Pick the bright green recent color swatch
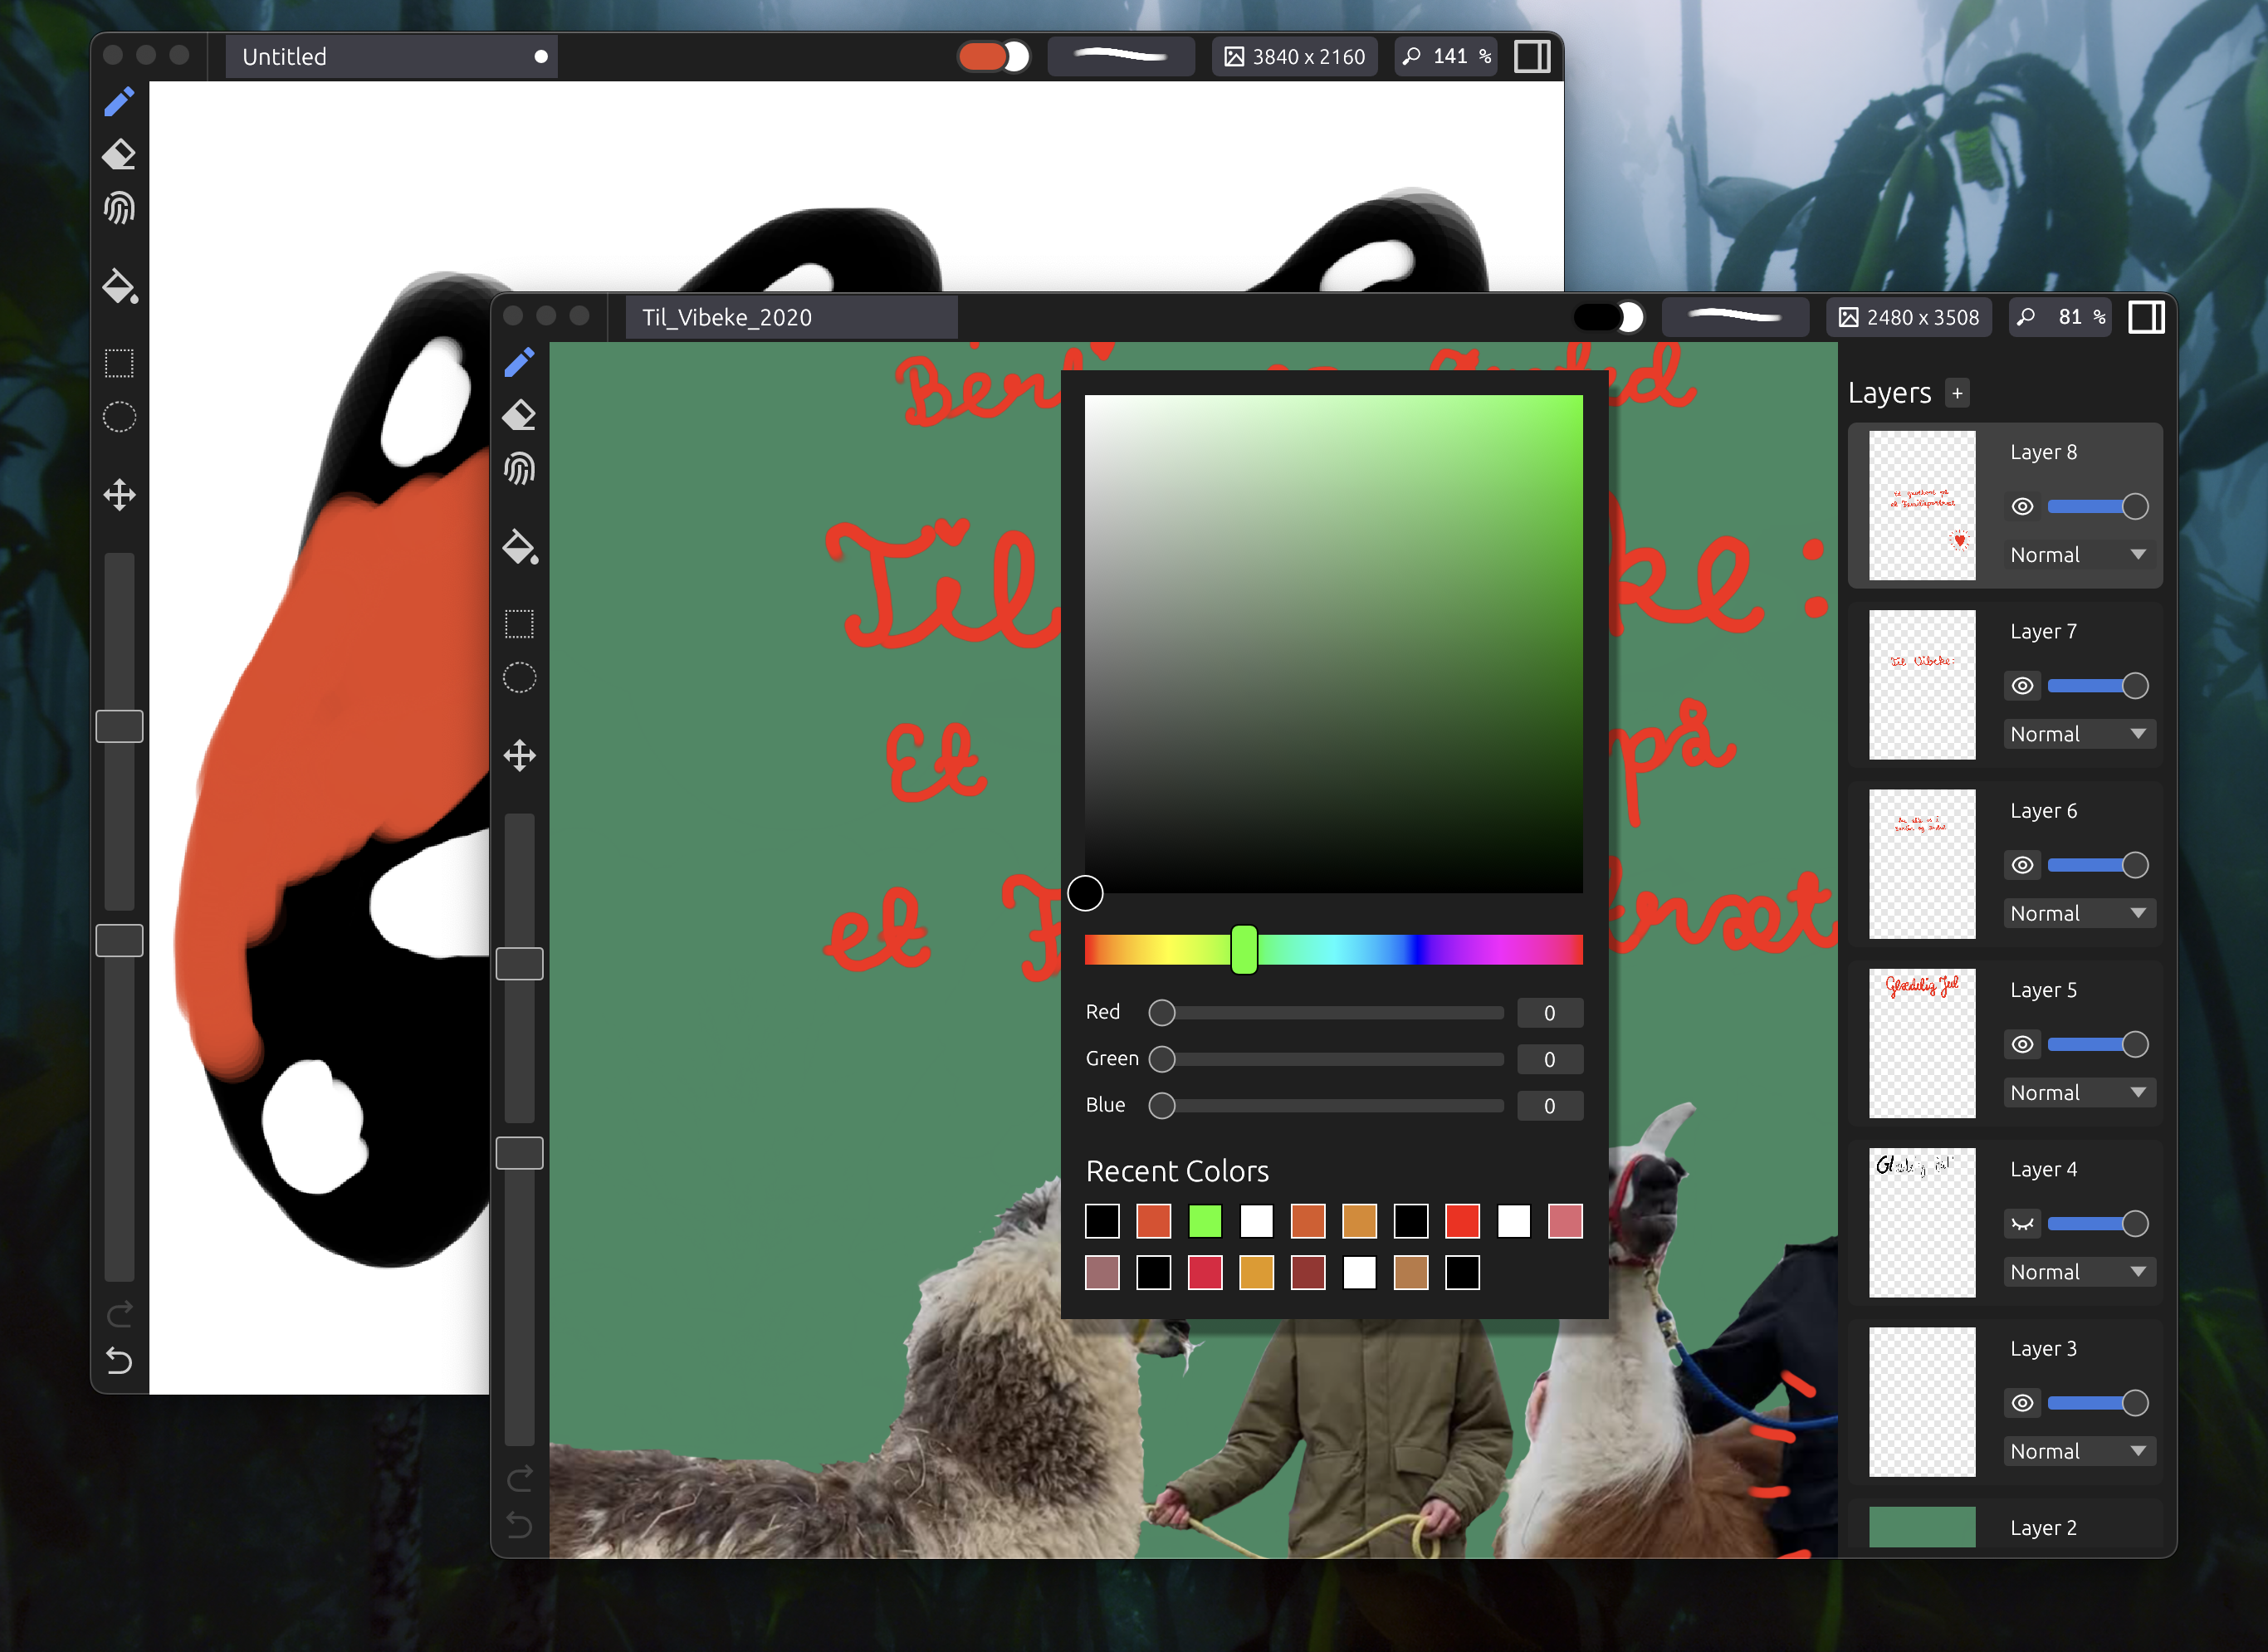The image size is (2268, 1652). pos(1205,1221)
